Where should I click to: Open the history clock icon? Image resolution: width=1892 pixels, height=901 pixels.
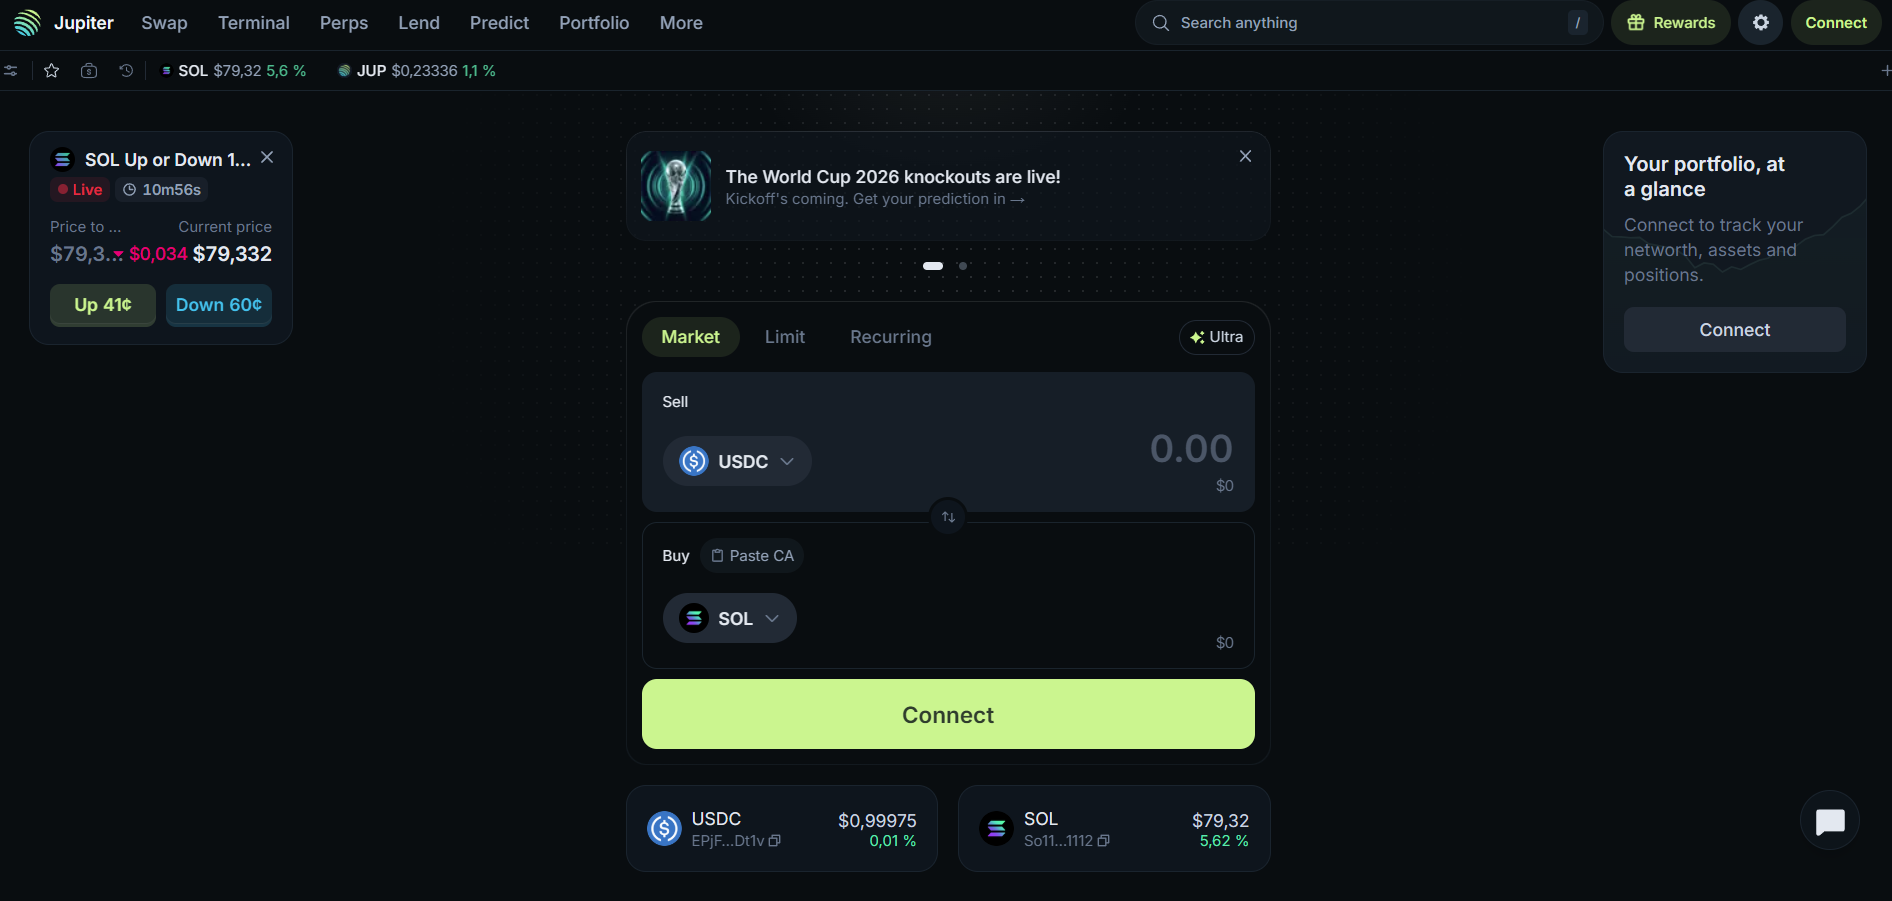pos(126,71)
